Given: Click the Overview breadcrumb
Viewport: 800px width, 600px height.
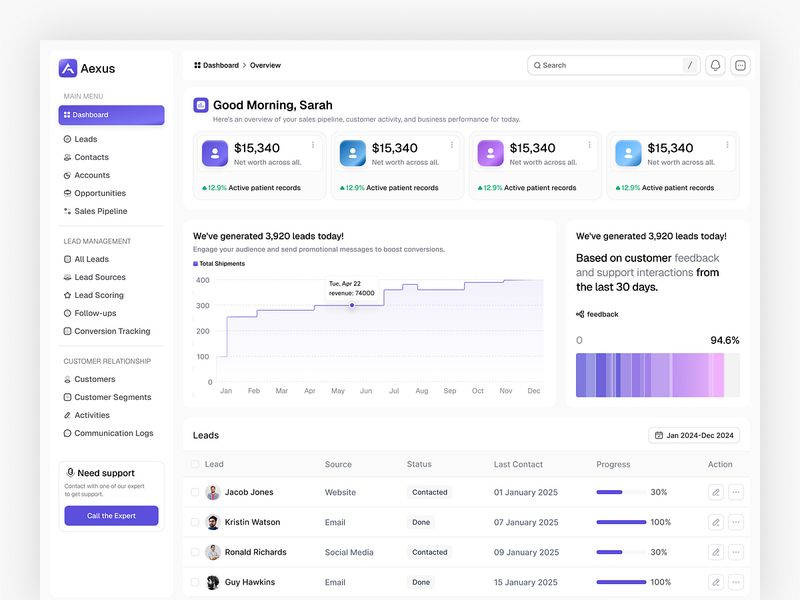Looking at the screenshot, I should (x=265, y=65).
